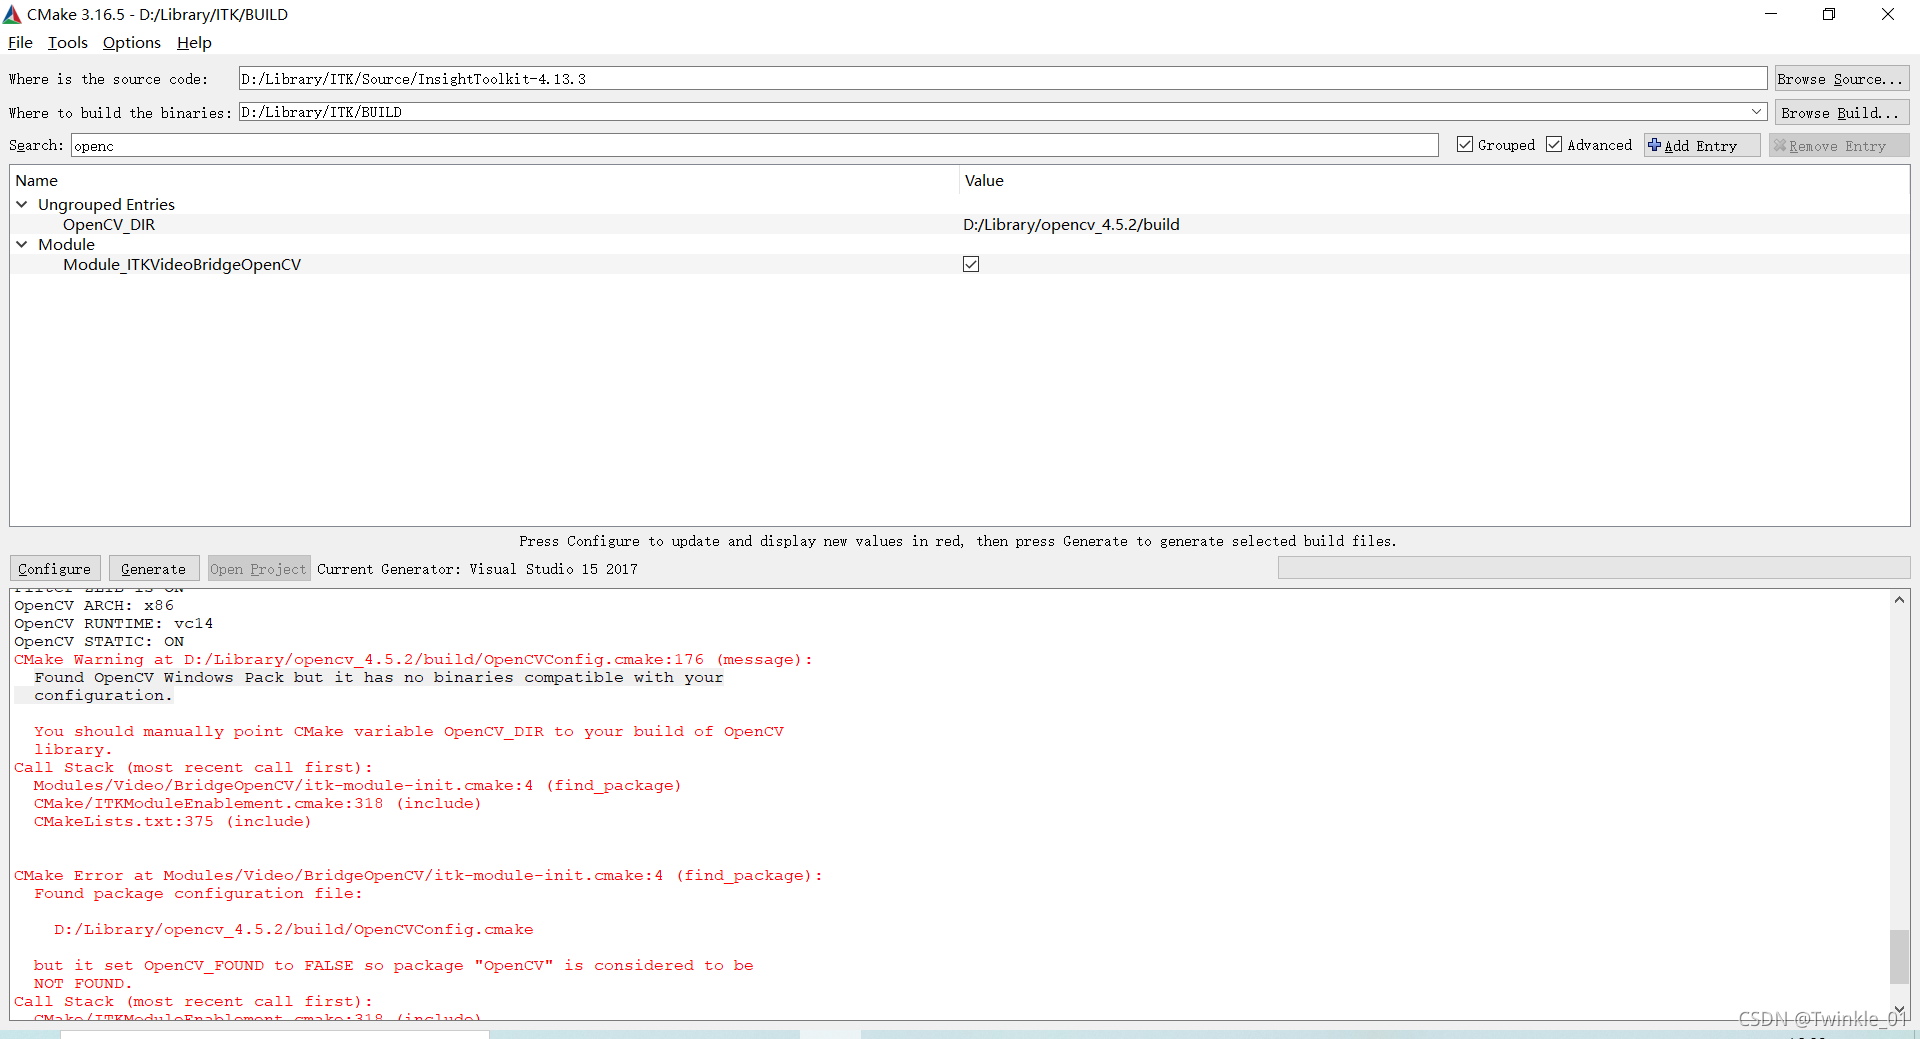Image resolution: width=1920 pixels, height=1039 pixels.
Task: Collapse the Module group
Action: pos(22,244)
